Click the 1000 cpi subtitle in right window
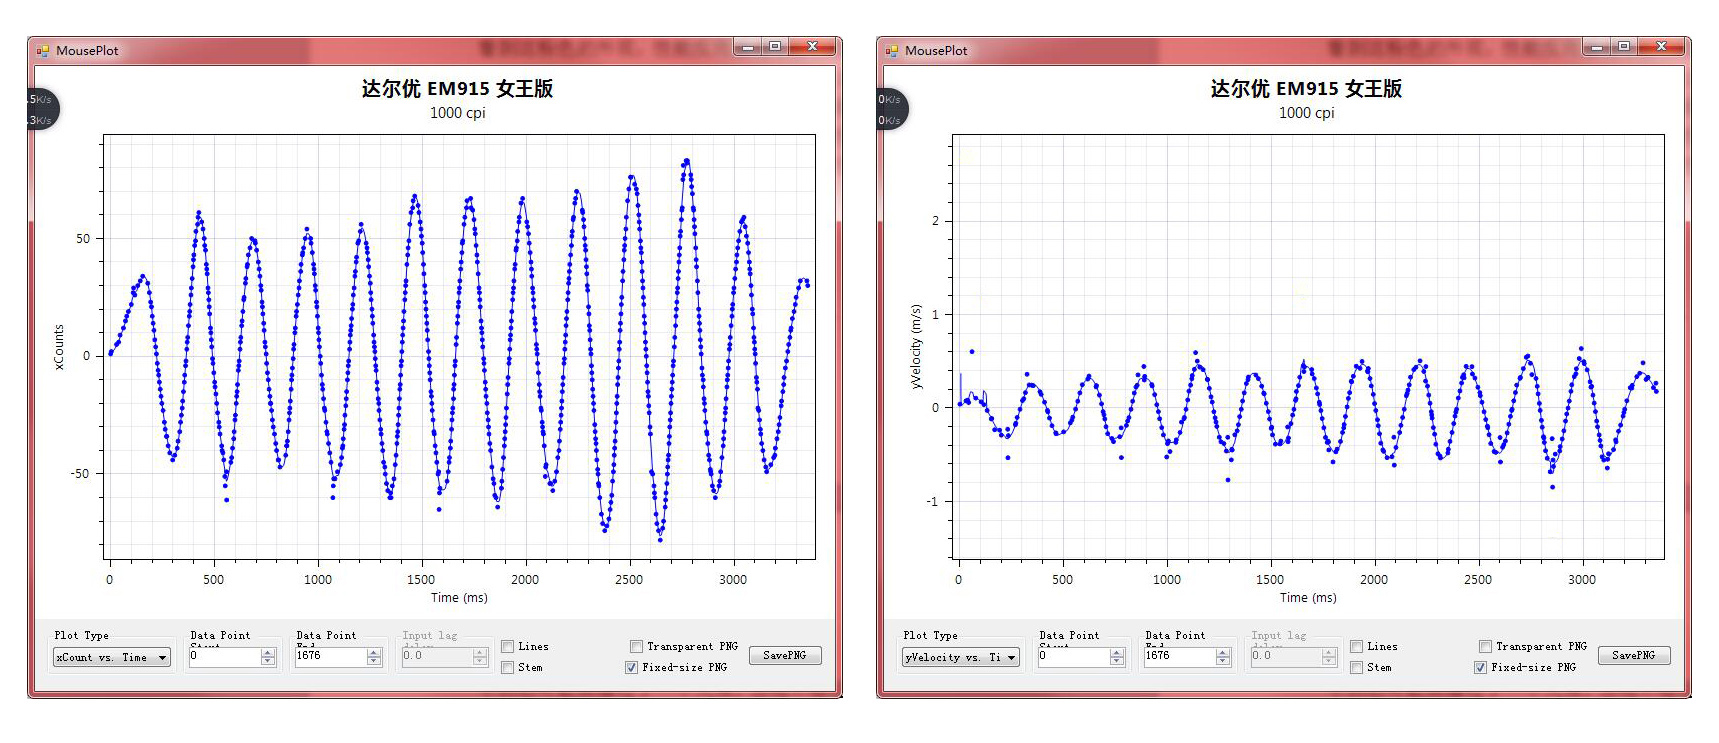 tap(1306, 113)
